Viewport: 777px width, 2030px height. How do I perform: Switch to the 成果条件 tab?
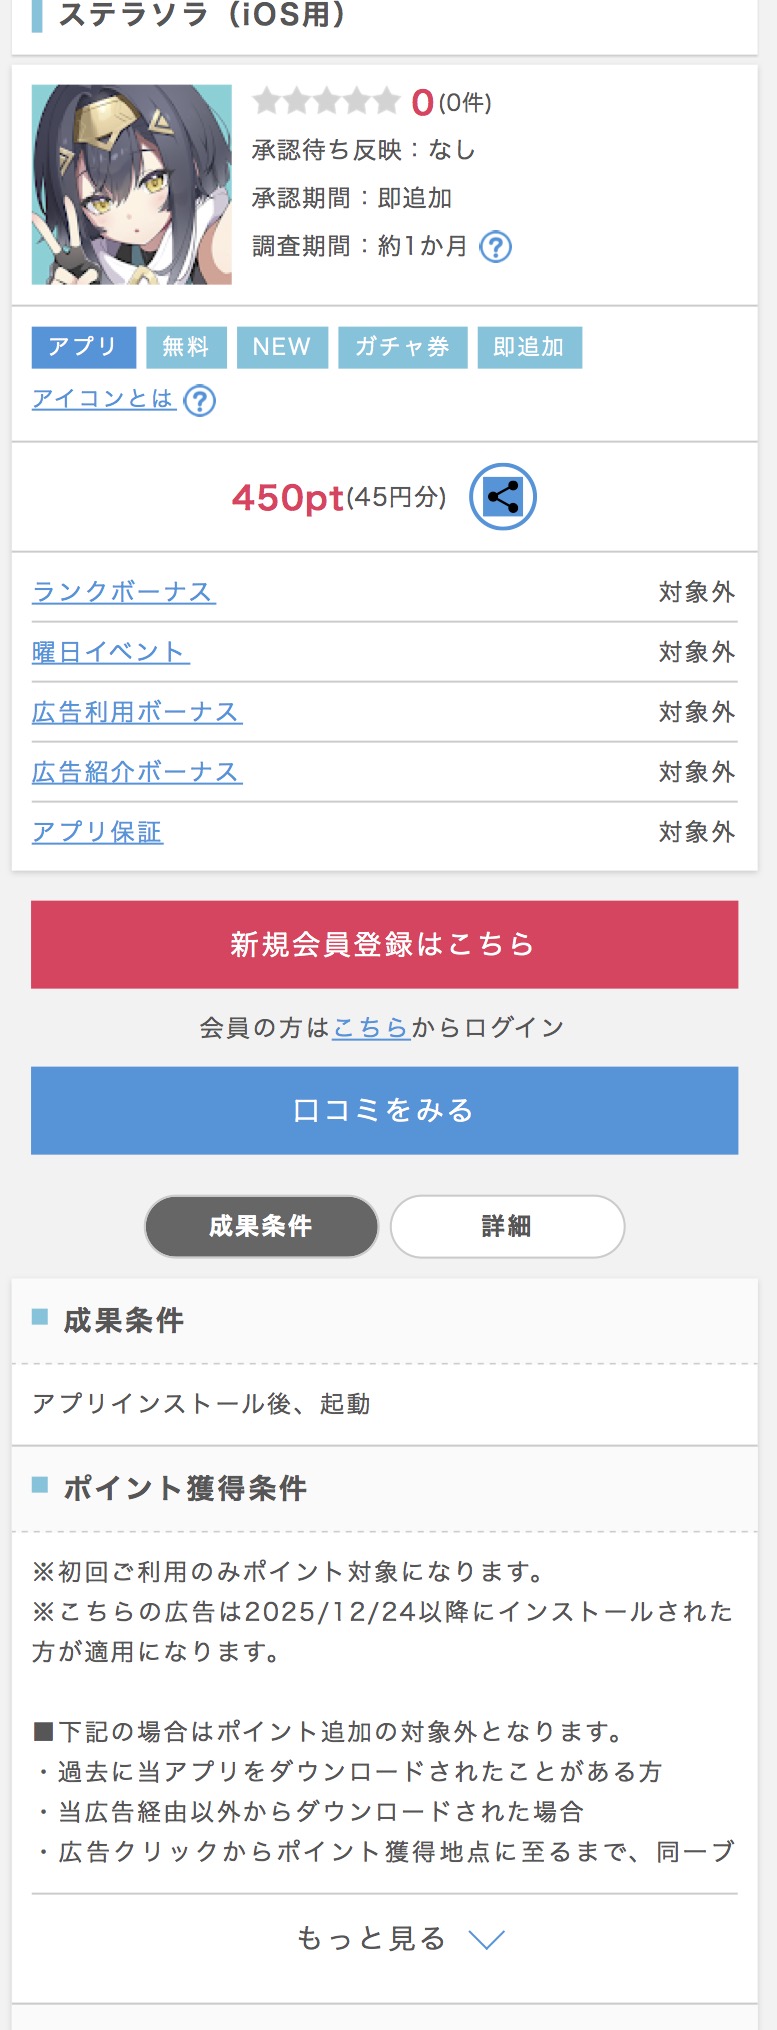(261, 1226)
